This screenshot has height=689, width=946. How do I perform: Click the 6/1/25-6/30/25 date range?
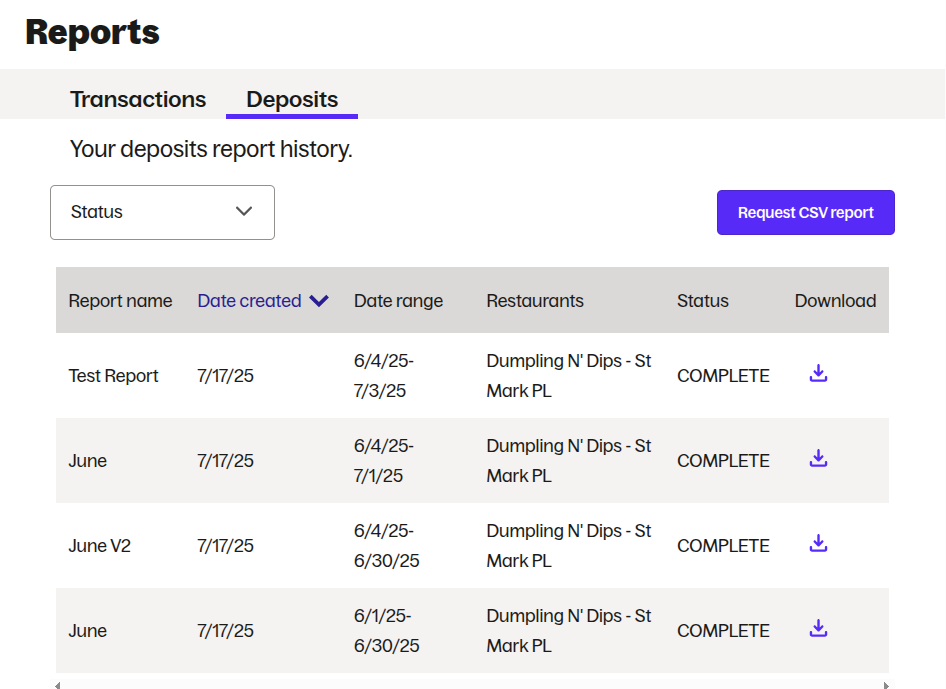[x=386, y=631]
